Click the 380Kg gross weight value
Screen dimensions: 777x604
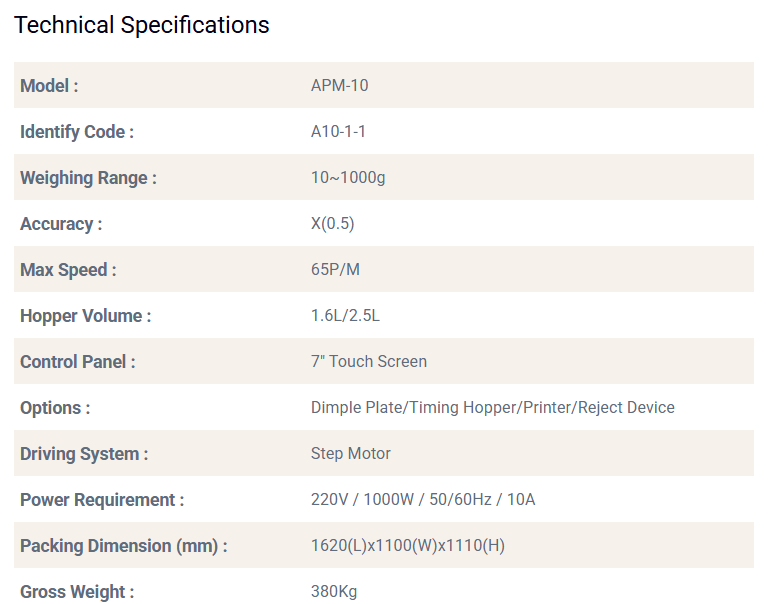(334, 592)
